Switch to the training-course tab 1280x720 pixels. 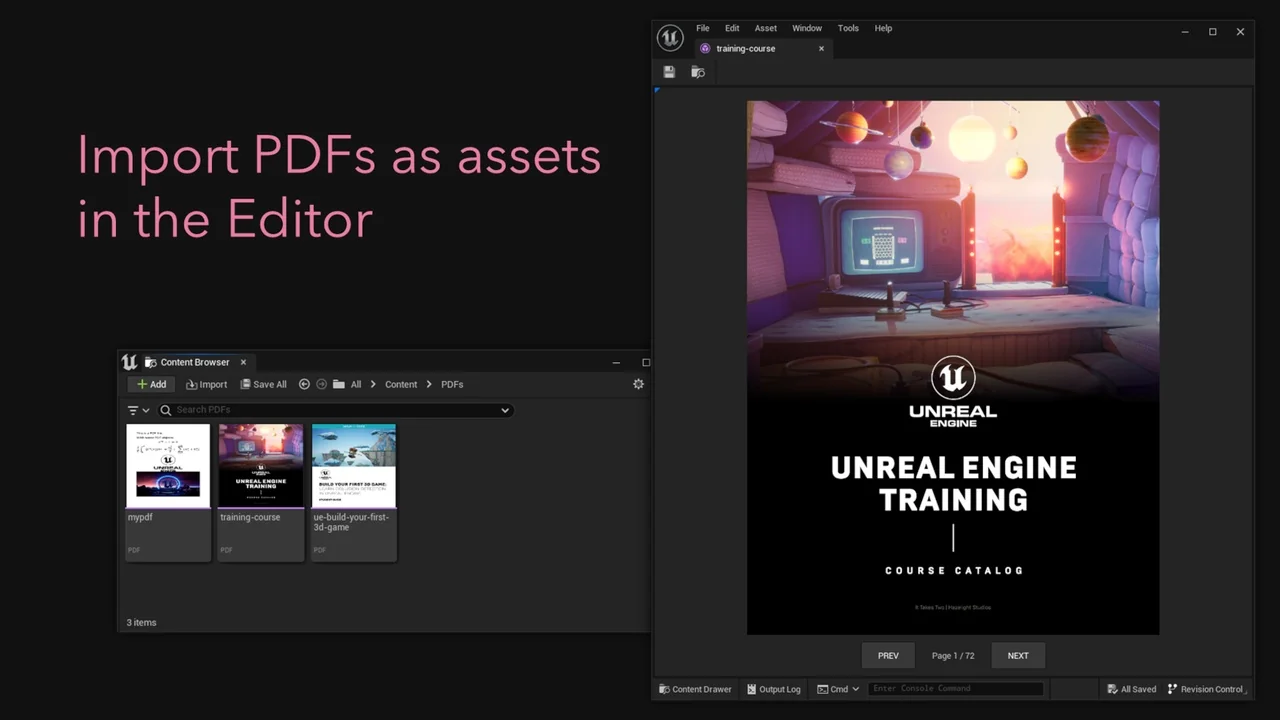click(x=745, y=48)
